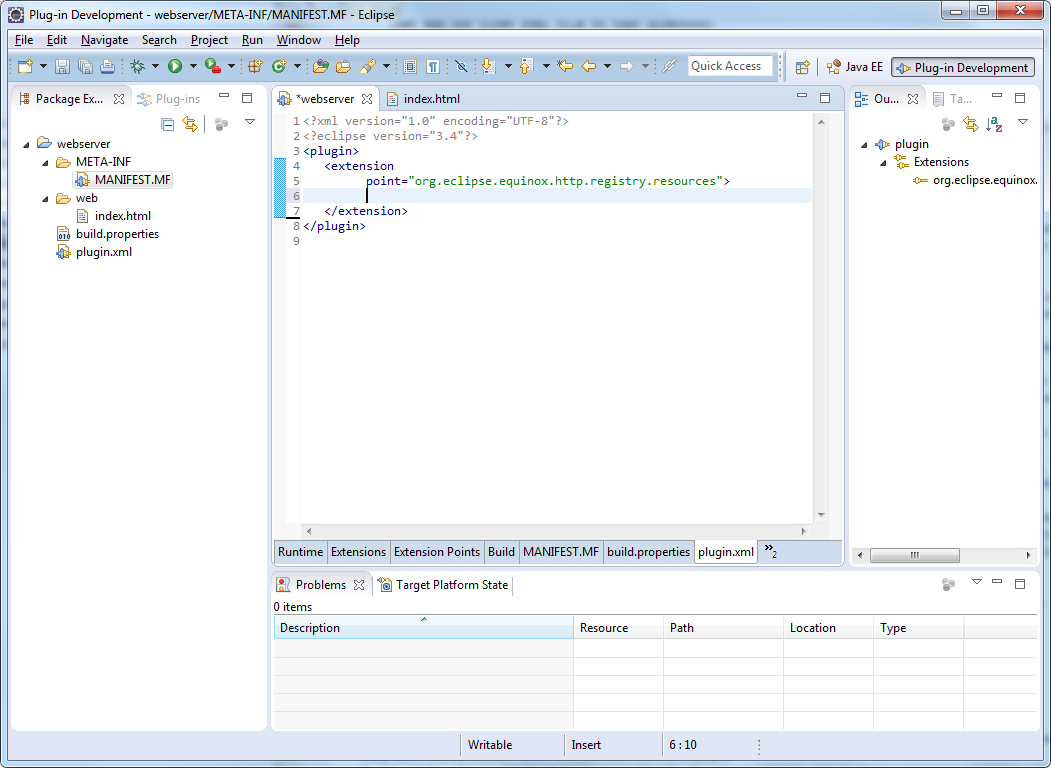Viewport: 1051px width, 768px height.
Task: Run the project with green play icon
Action: [x=175, y=66]
